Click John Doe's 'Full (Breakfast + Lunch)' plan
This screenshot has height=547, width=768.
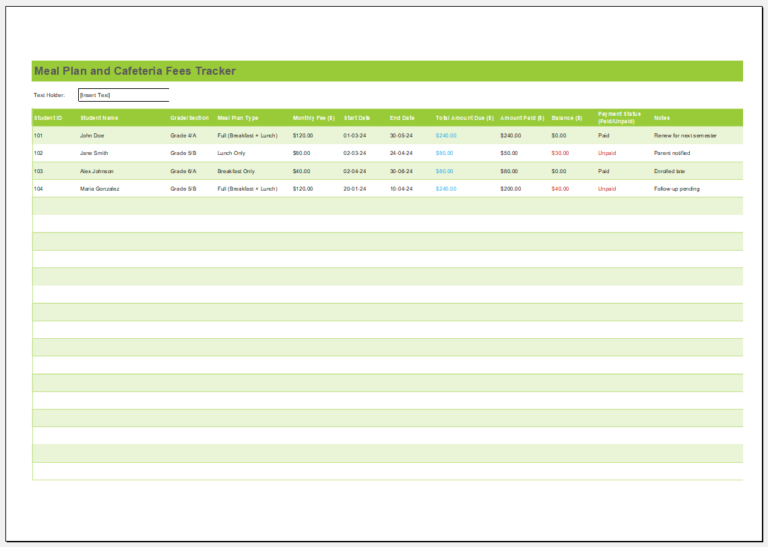point(247,136)
